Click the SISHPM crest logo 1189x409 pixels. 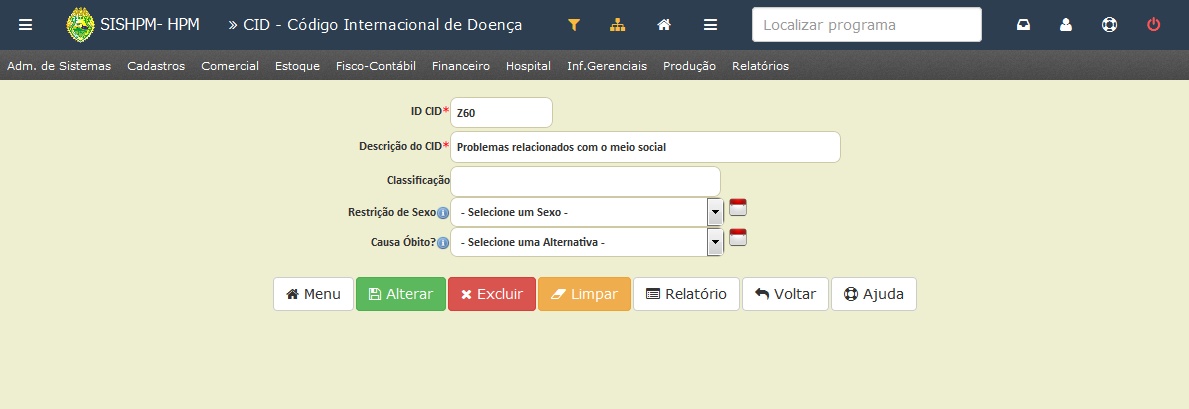click(80, 25)
